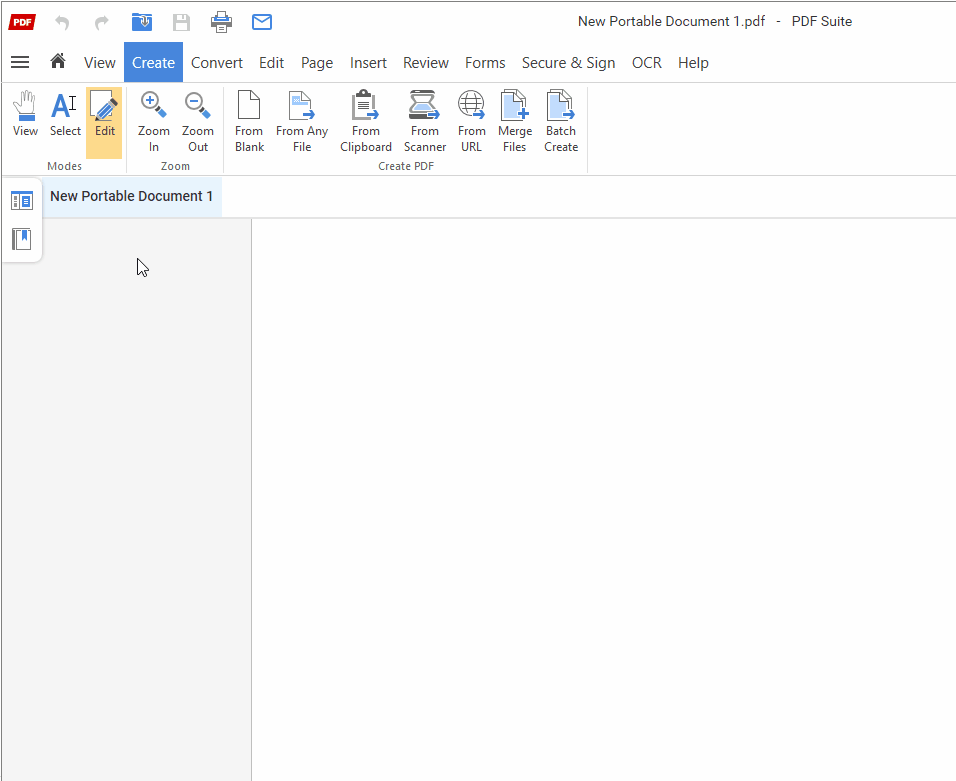Show the page thumbnails panel
This screenshot has width=956, height=781.
click(21, 201)
